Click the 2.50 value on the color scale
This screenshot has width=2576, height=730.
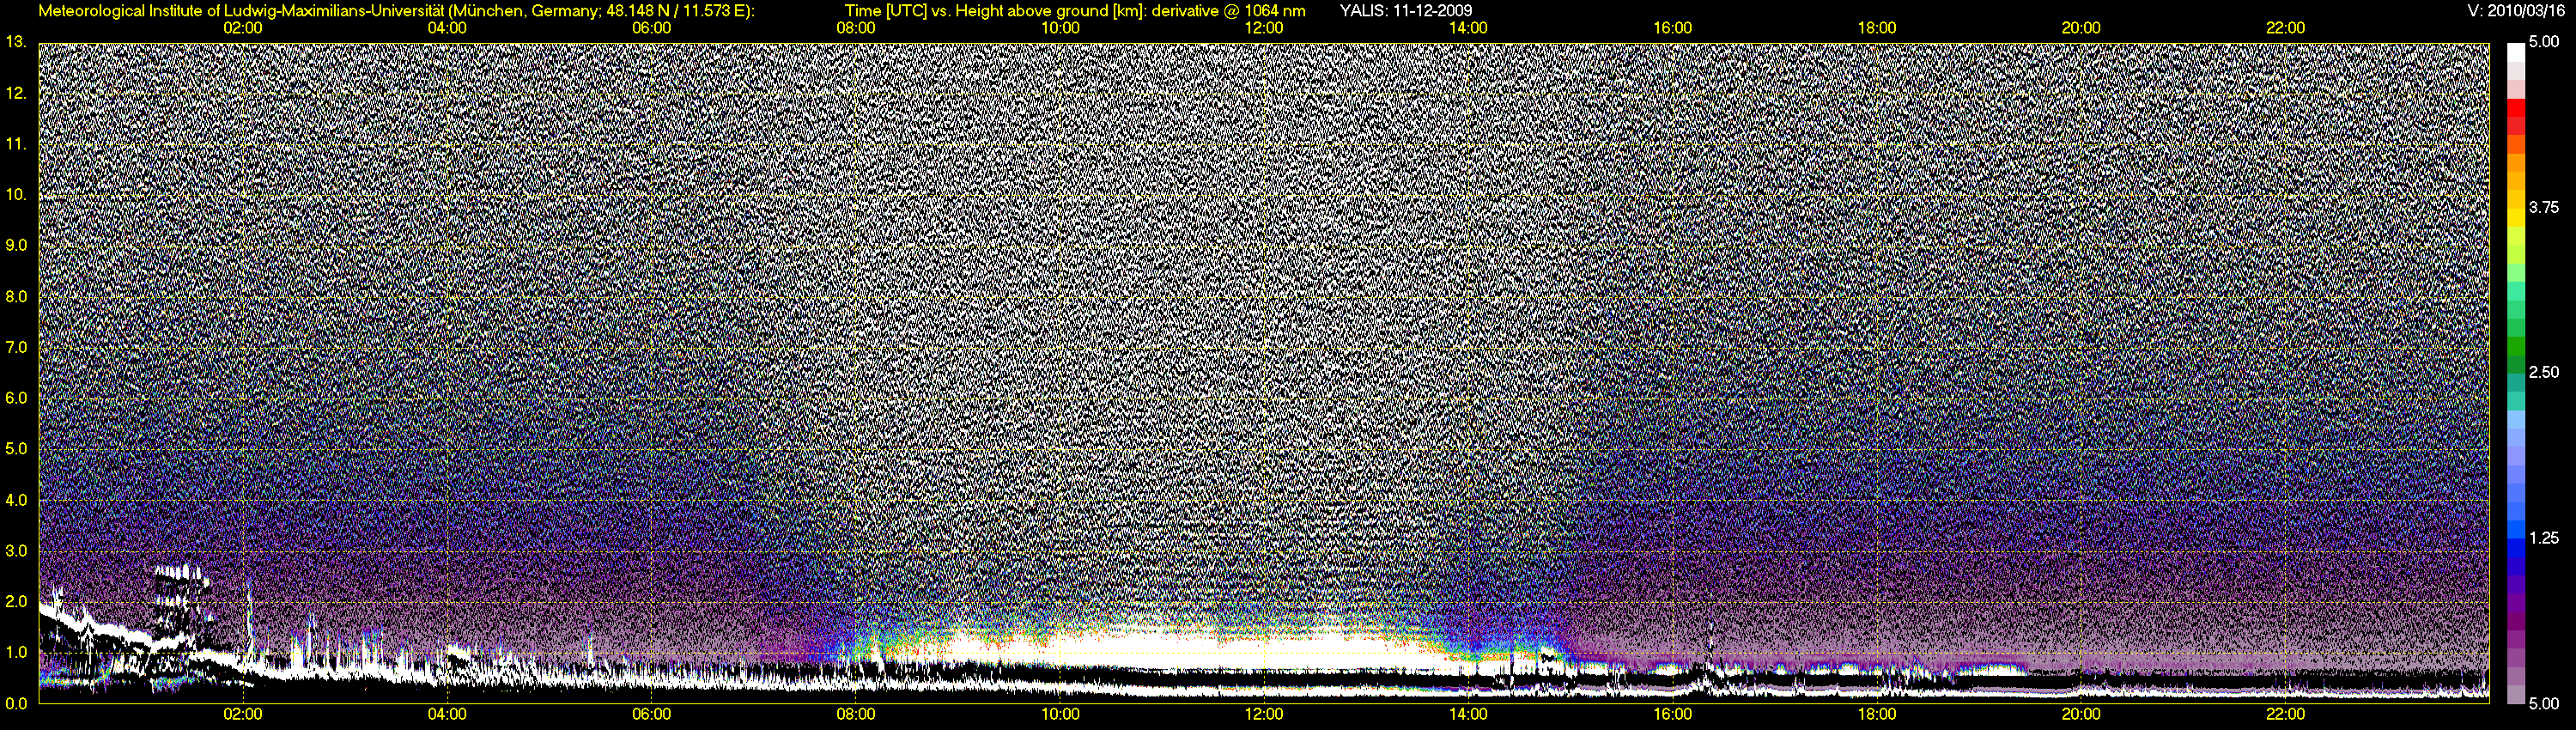(x=2544, y=372)
